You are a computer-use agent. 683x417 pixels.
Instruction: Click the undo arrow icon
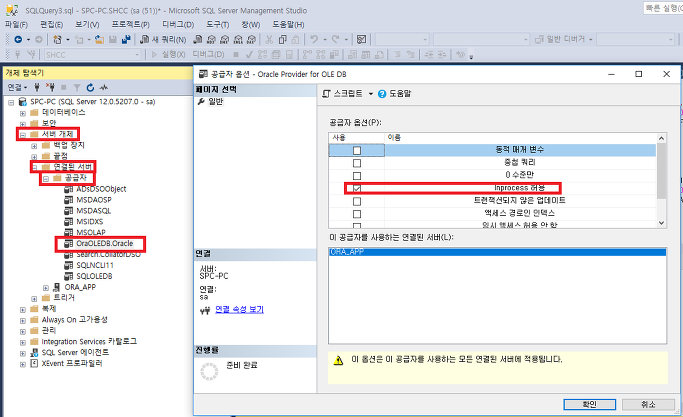pos(314,40)
